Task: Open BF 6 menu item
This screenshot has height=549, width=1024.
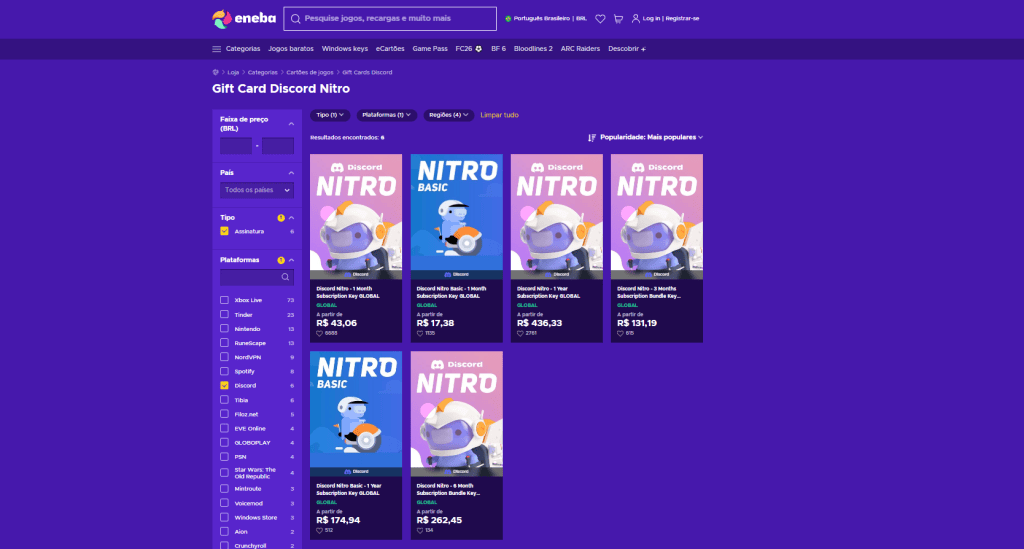Action: tap(498, 49)
